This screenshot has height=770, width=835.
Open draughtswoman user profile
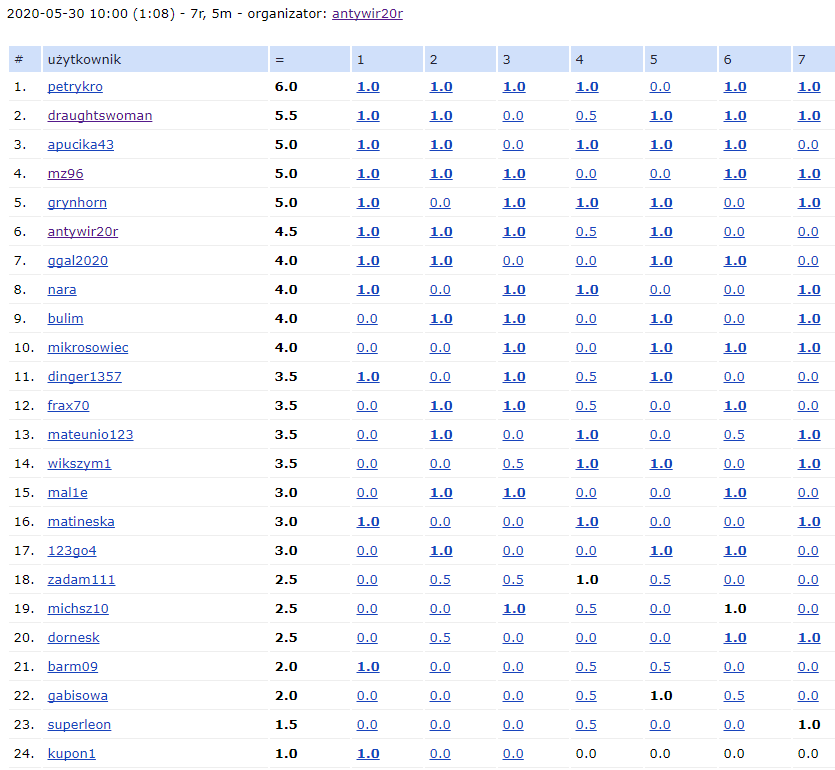100,116
